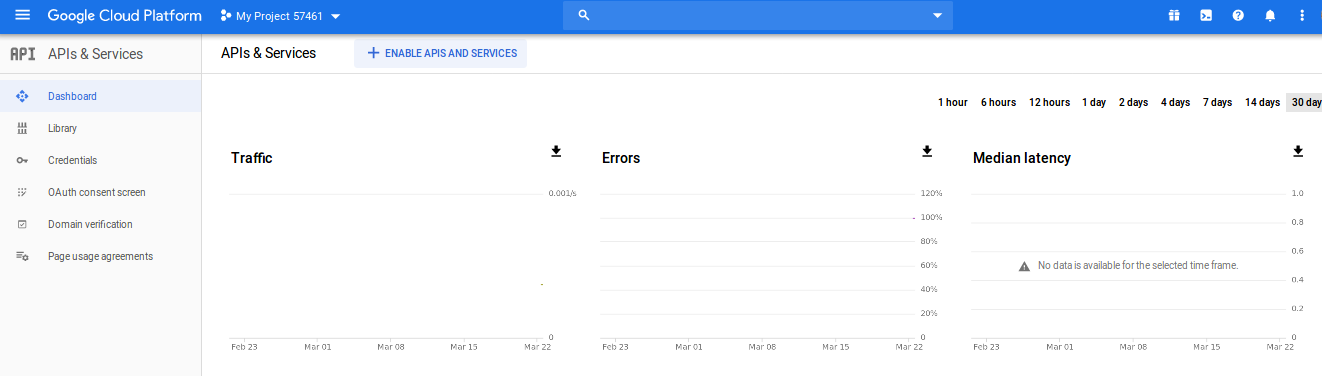Image resolution: width=1322 pixels, height=376 pixels.
Task: Open OAuth consent screen page
Action: tap(100, 192)
